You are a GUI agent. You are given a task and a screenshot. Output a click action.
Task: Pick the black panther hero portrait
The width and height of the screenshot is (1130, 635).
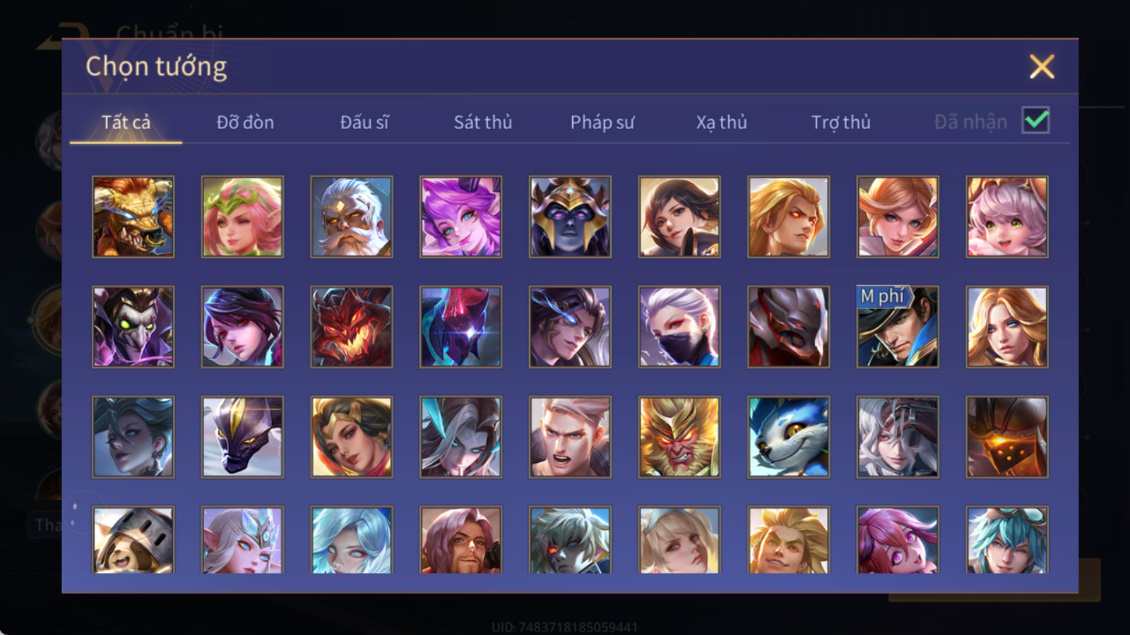click(242, 437)
